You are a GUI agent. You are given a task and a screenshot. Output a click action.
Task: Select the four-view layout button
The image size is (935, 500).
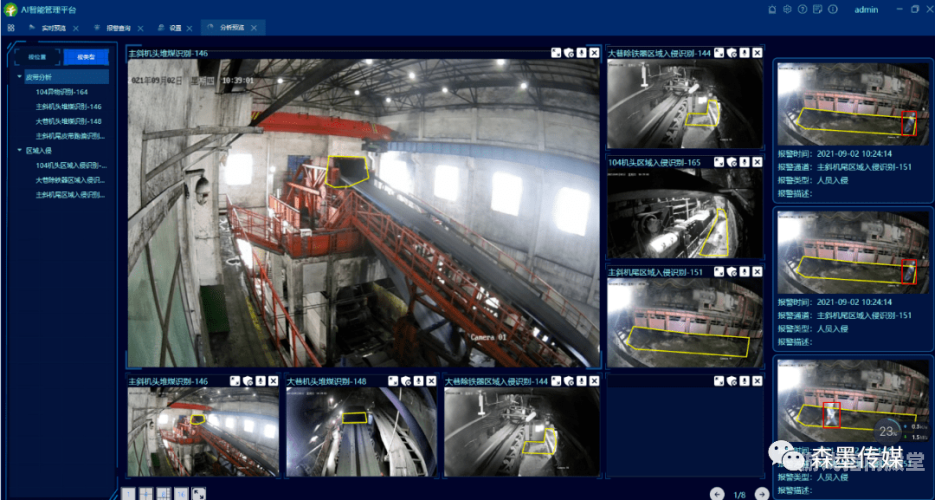click(x=145, y=493)
